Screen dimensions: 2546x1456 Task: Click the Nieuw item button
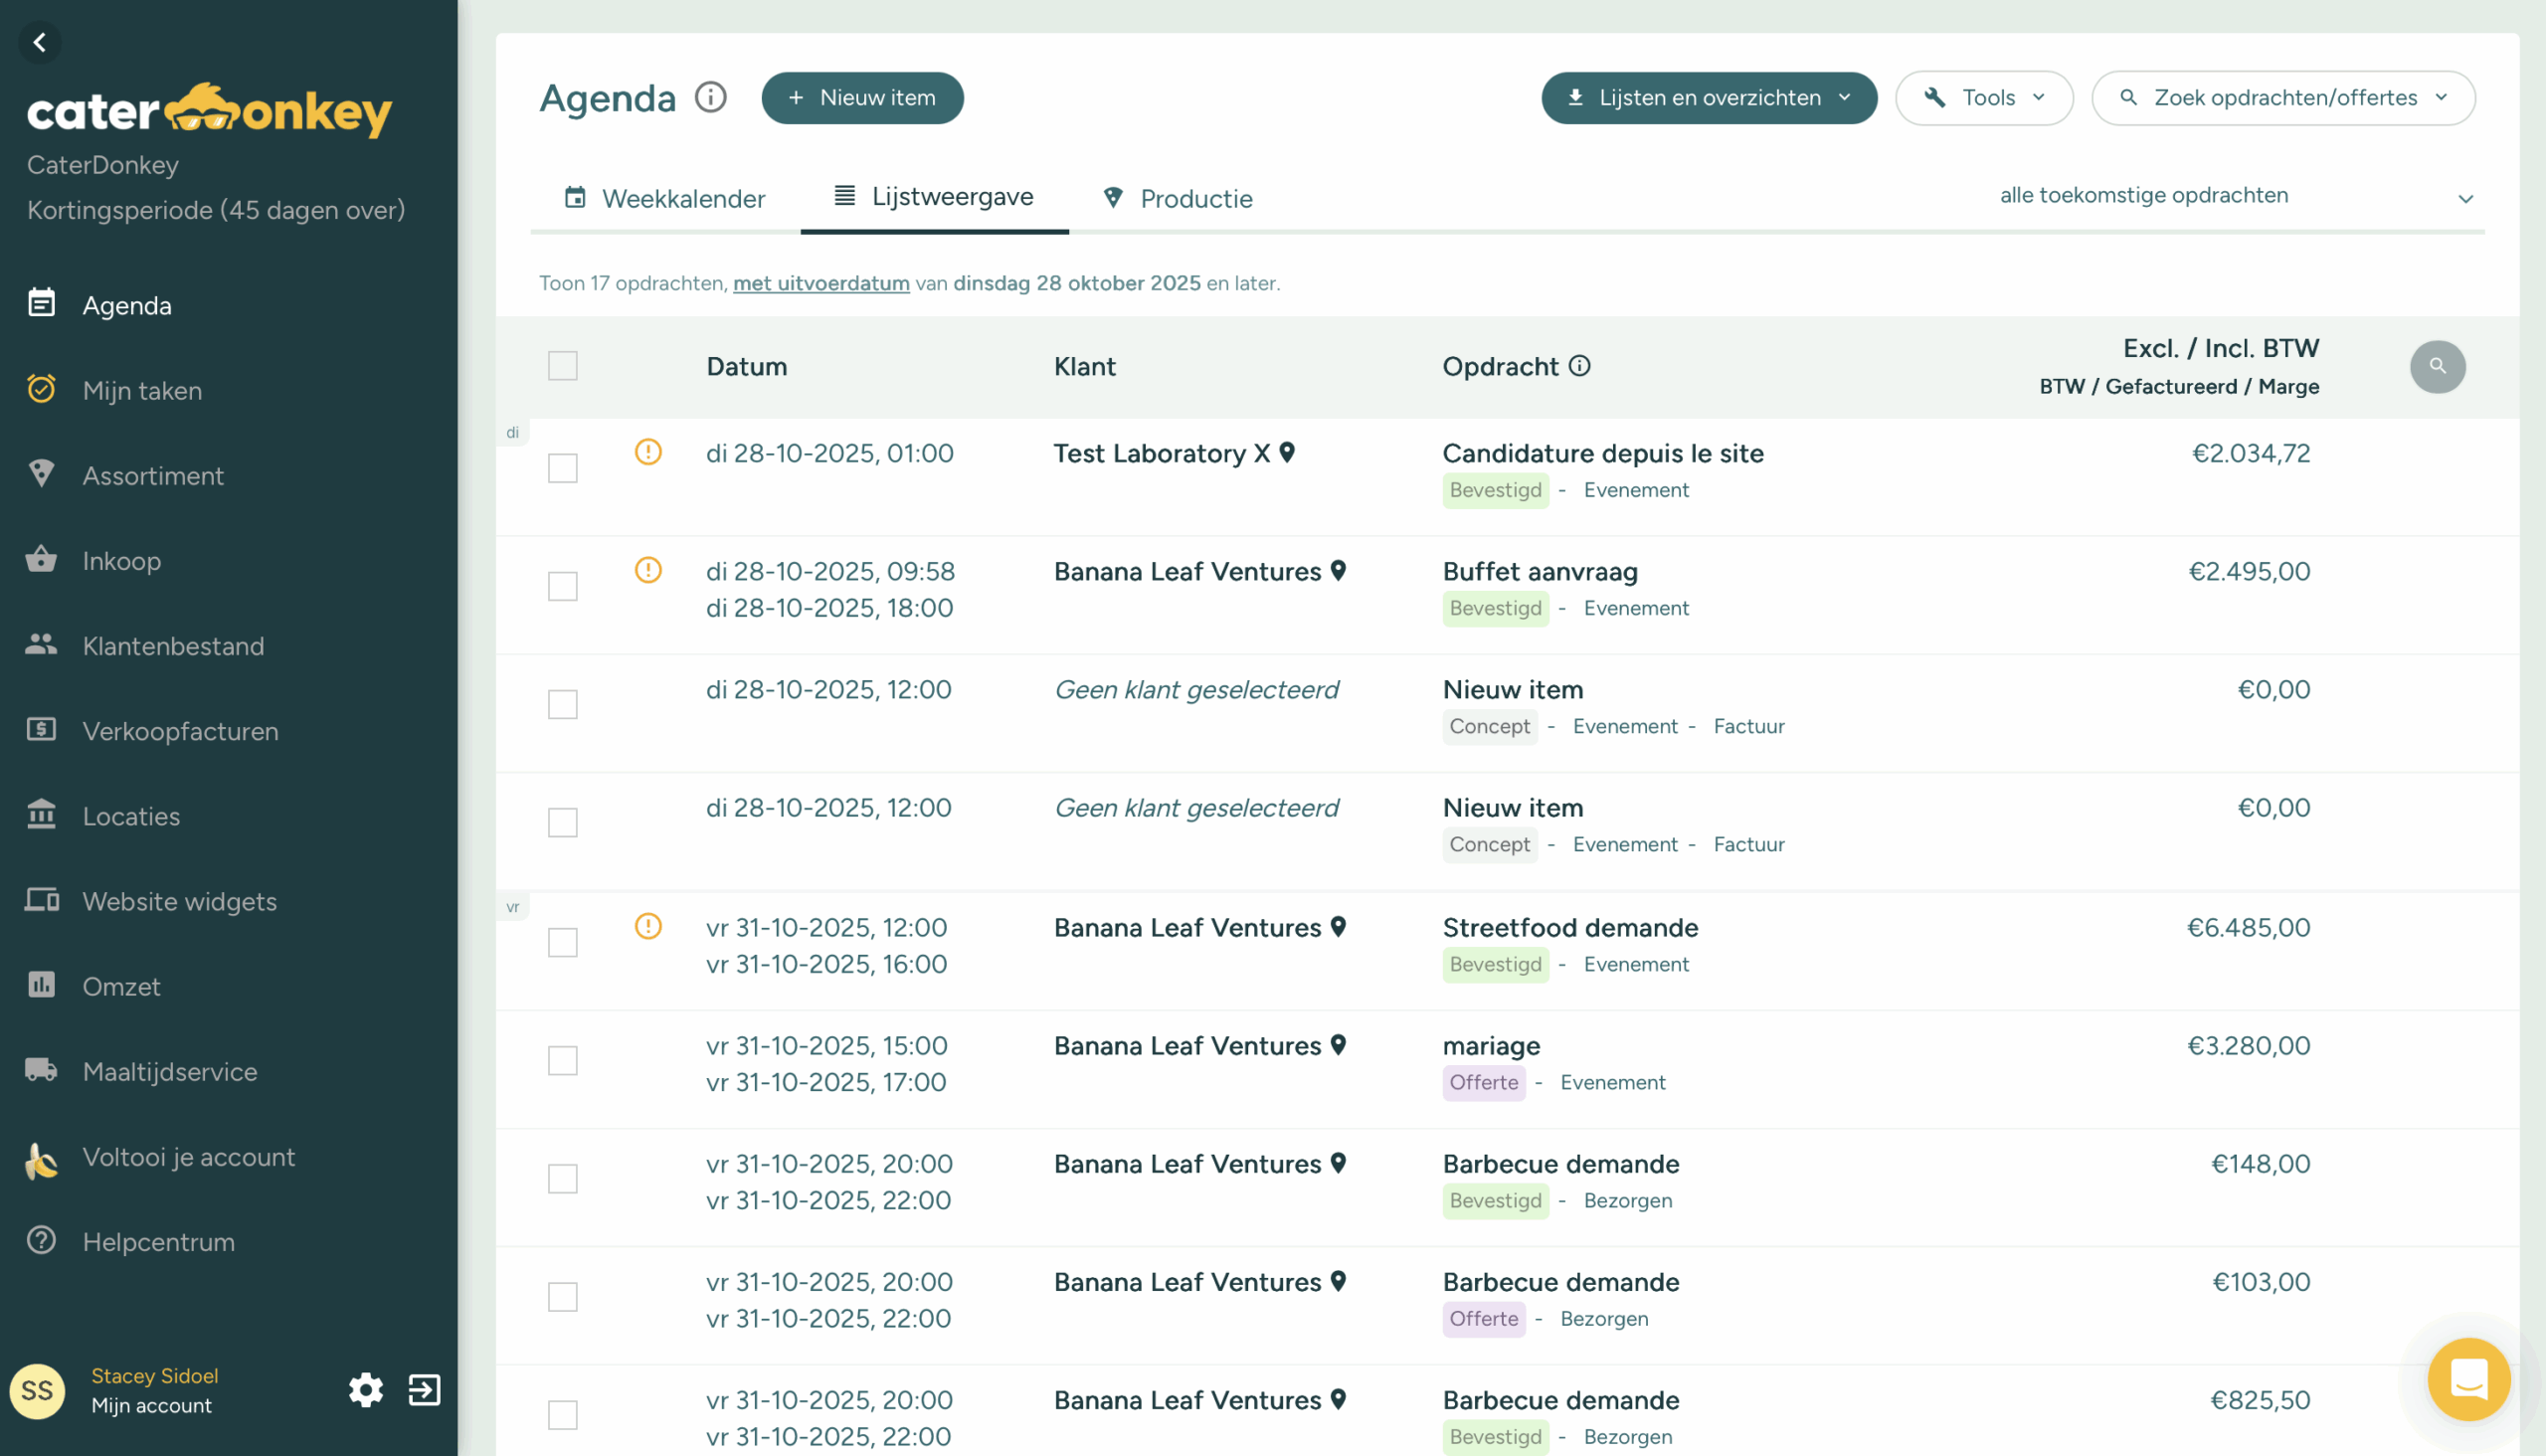(x=862, y=98)
